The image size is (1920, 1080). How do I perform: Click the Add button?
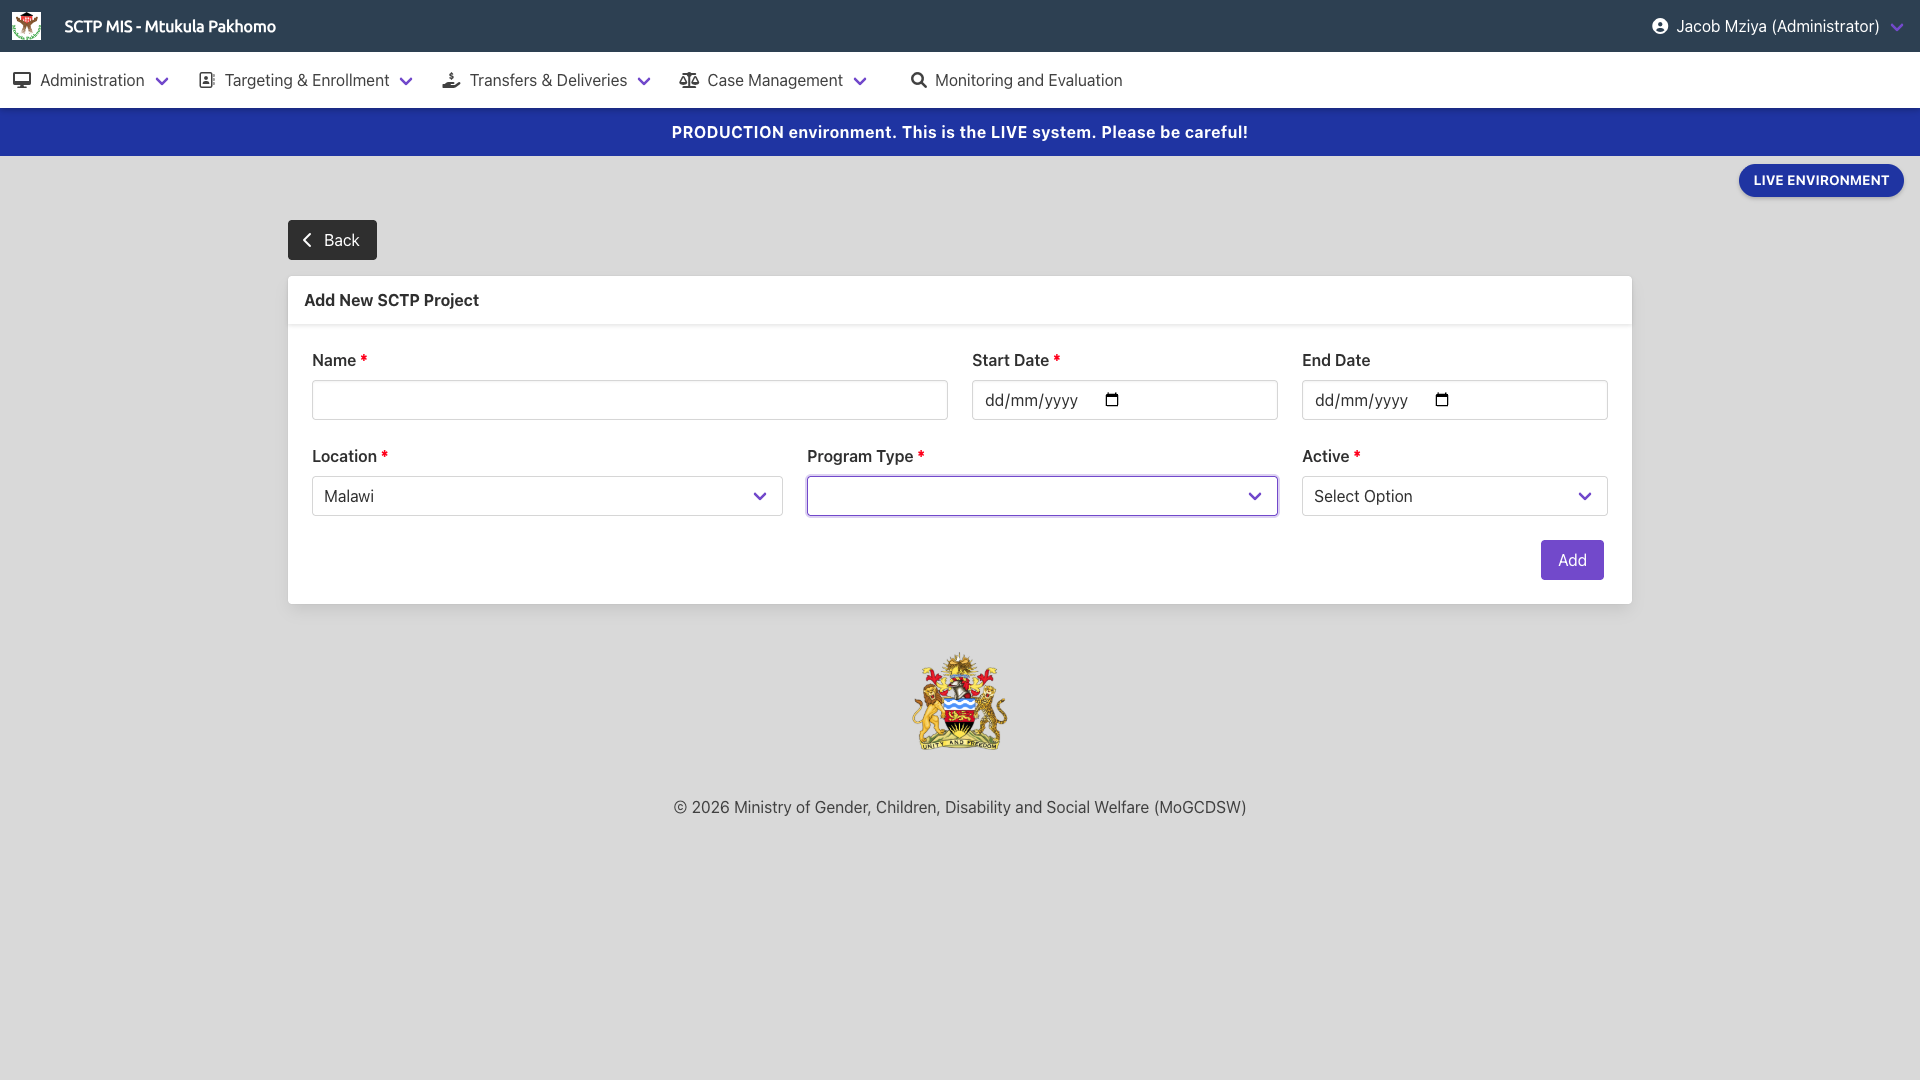click(x=1572, y=560)
